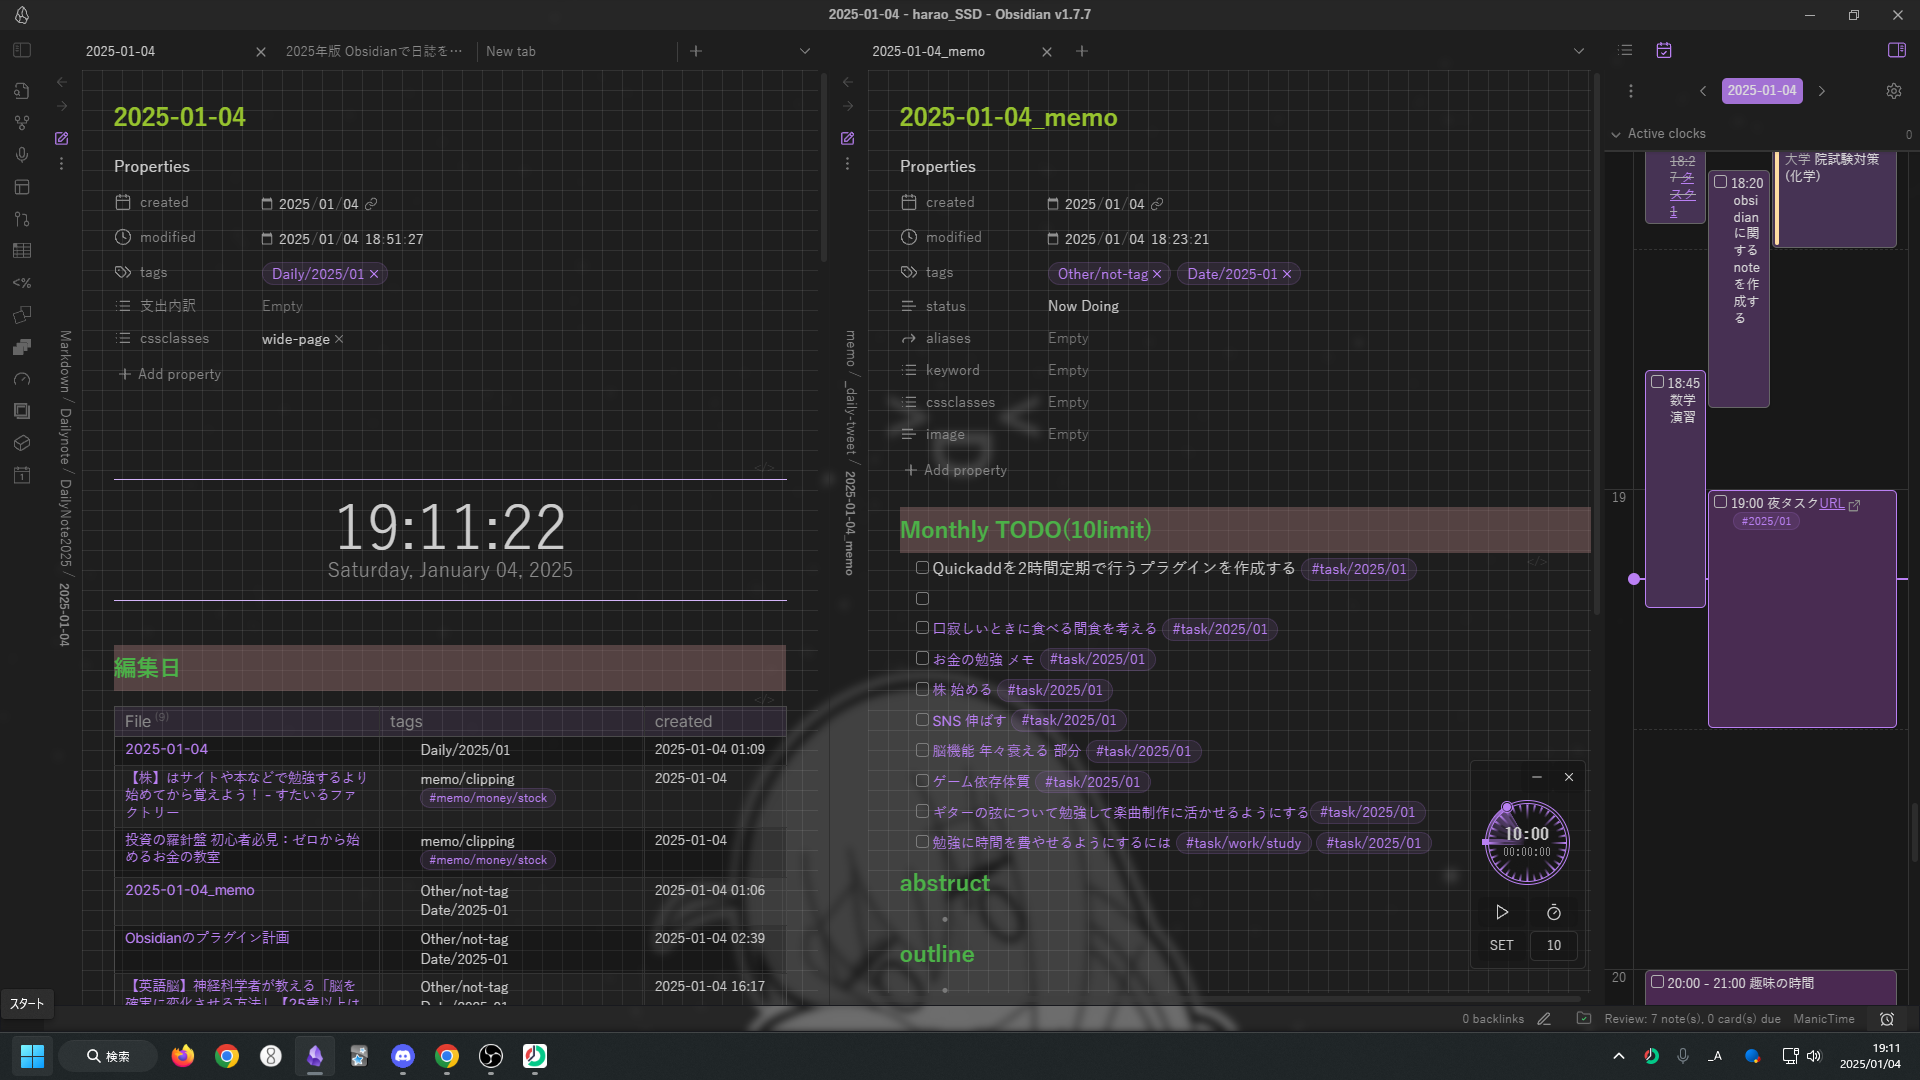Open the table-grid ribbon icon
The image size is (1920, 1080).
click(x=22, y=251)
